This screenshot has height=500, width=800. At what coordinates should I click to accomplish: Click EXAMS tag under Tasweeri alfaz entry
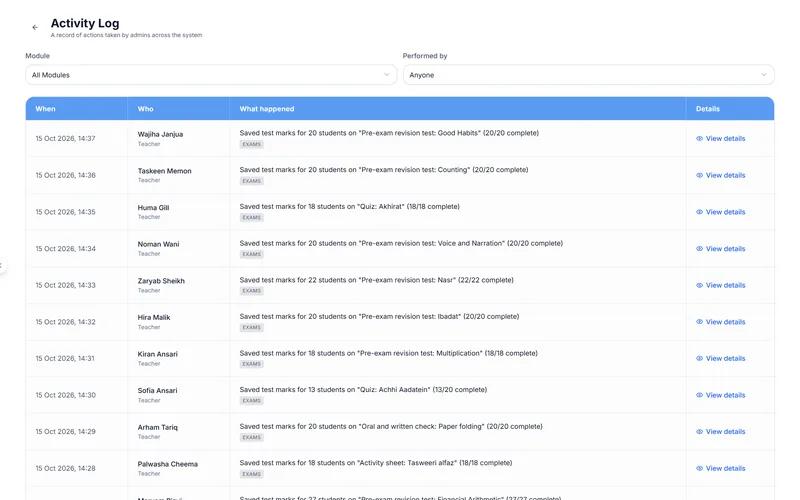252,474
